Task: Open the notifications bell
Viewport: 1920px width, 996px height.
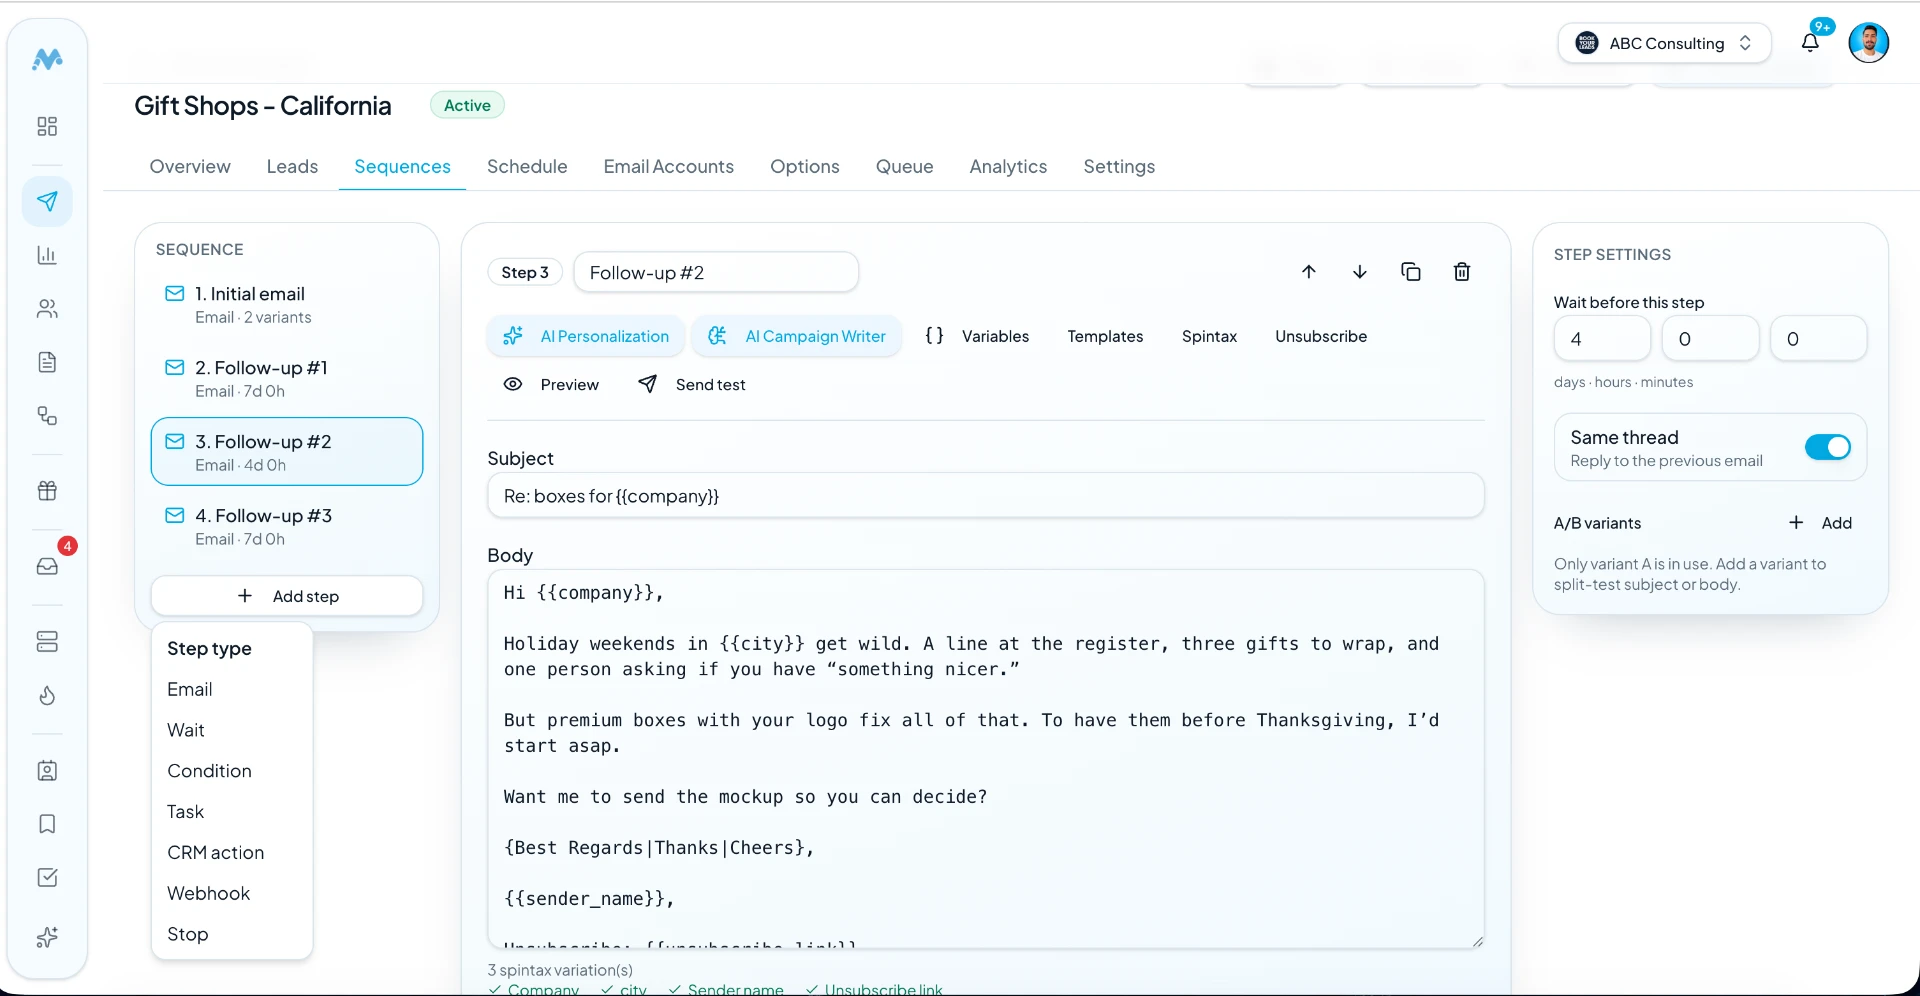Action: coord(1810,43)
